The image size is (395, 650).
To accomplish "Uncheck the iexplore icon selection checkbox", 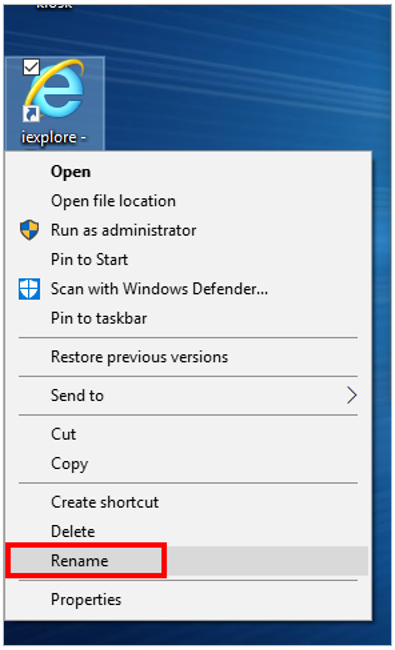I will (31, 67).
